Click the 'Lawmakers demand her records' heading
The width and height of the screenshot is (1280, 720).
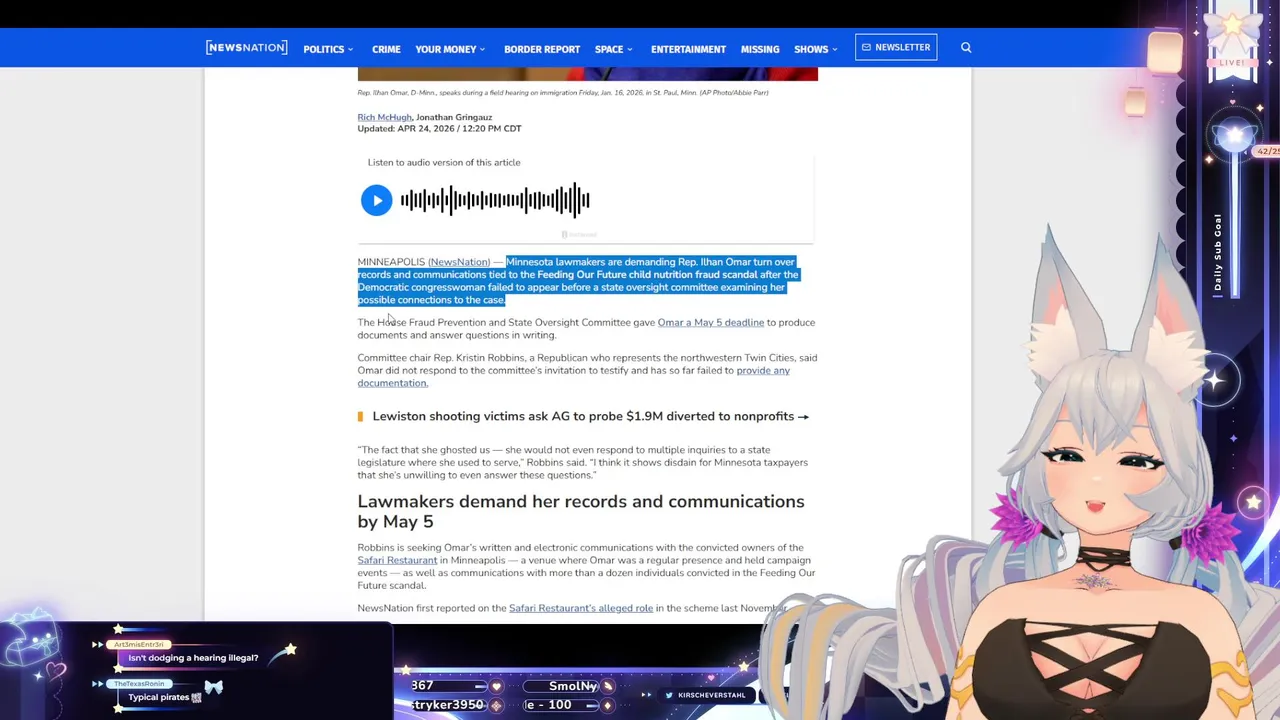pos(581,511)
